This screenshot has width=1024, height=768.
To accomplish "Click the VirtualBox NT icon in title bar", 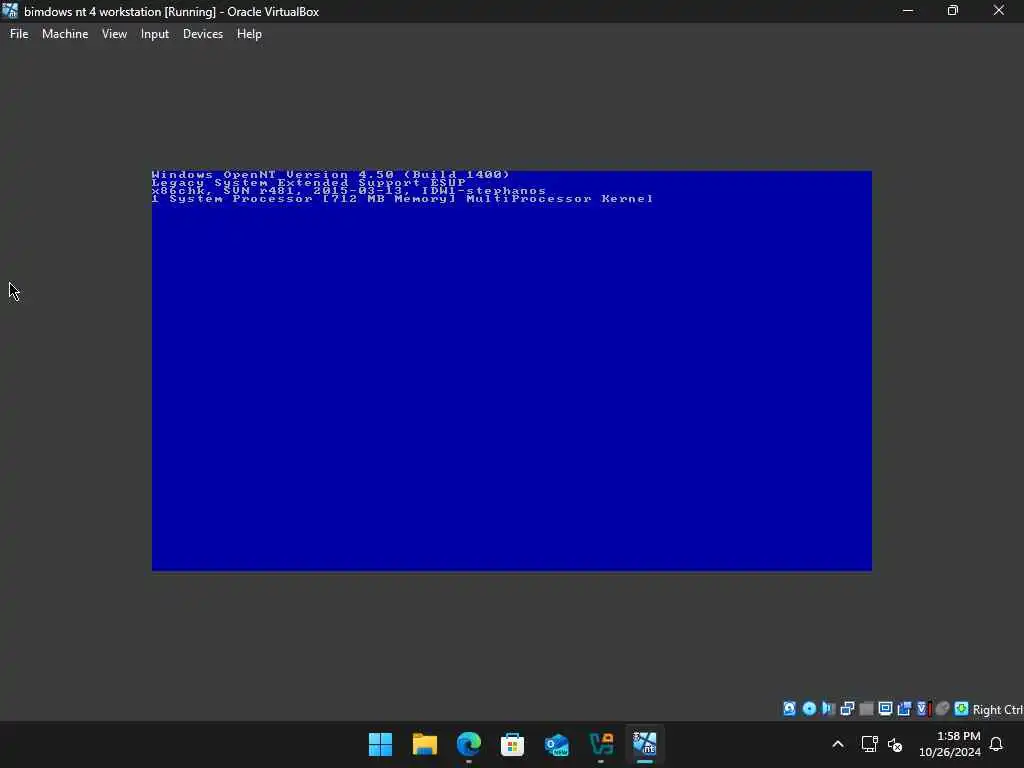I will 10,10.
